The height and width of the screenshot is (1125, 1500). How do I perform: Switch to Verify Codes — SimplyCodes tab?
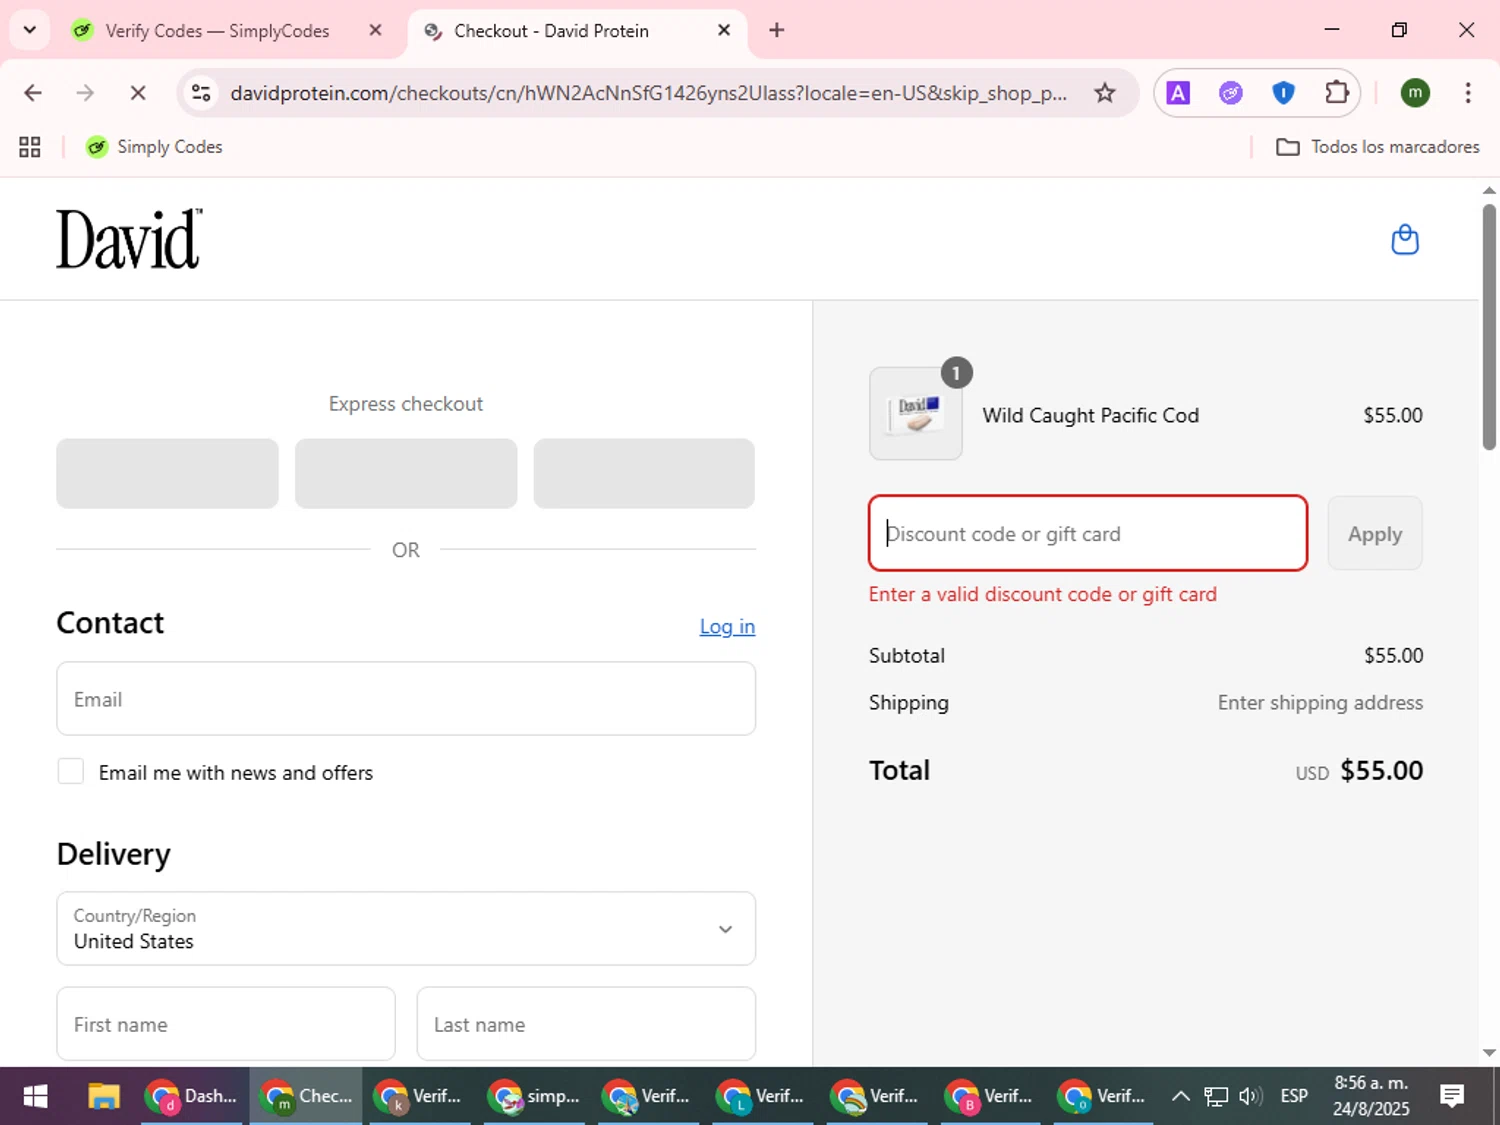tap(217, 31)
